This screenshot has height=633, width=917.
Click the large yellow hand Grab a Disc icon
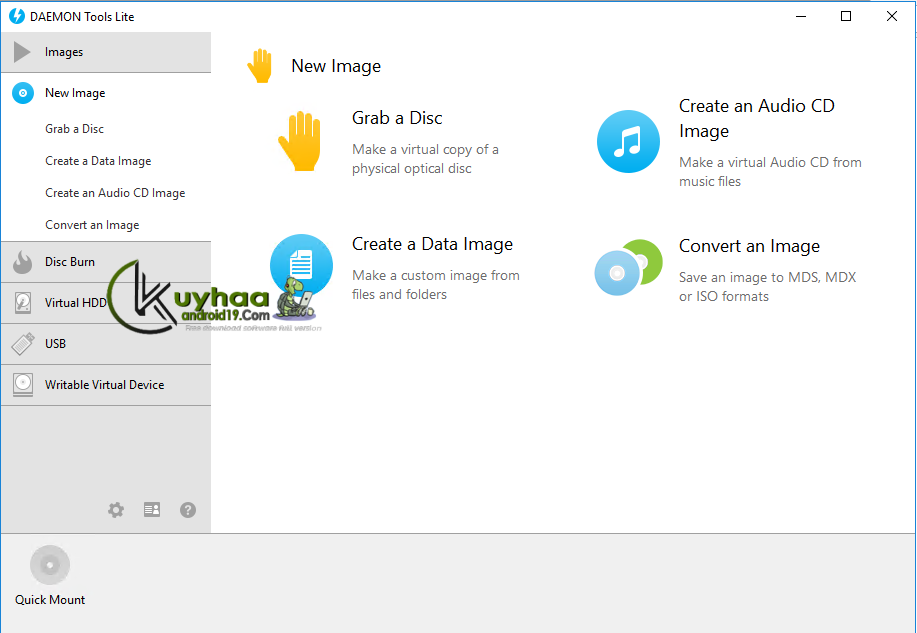299,141
